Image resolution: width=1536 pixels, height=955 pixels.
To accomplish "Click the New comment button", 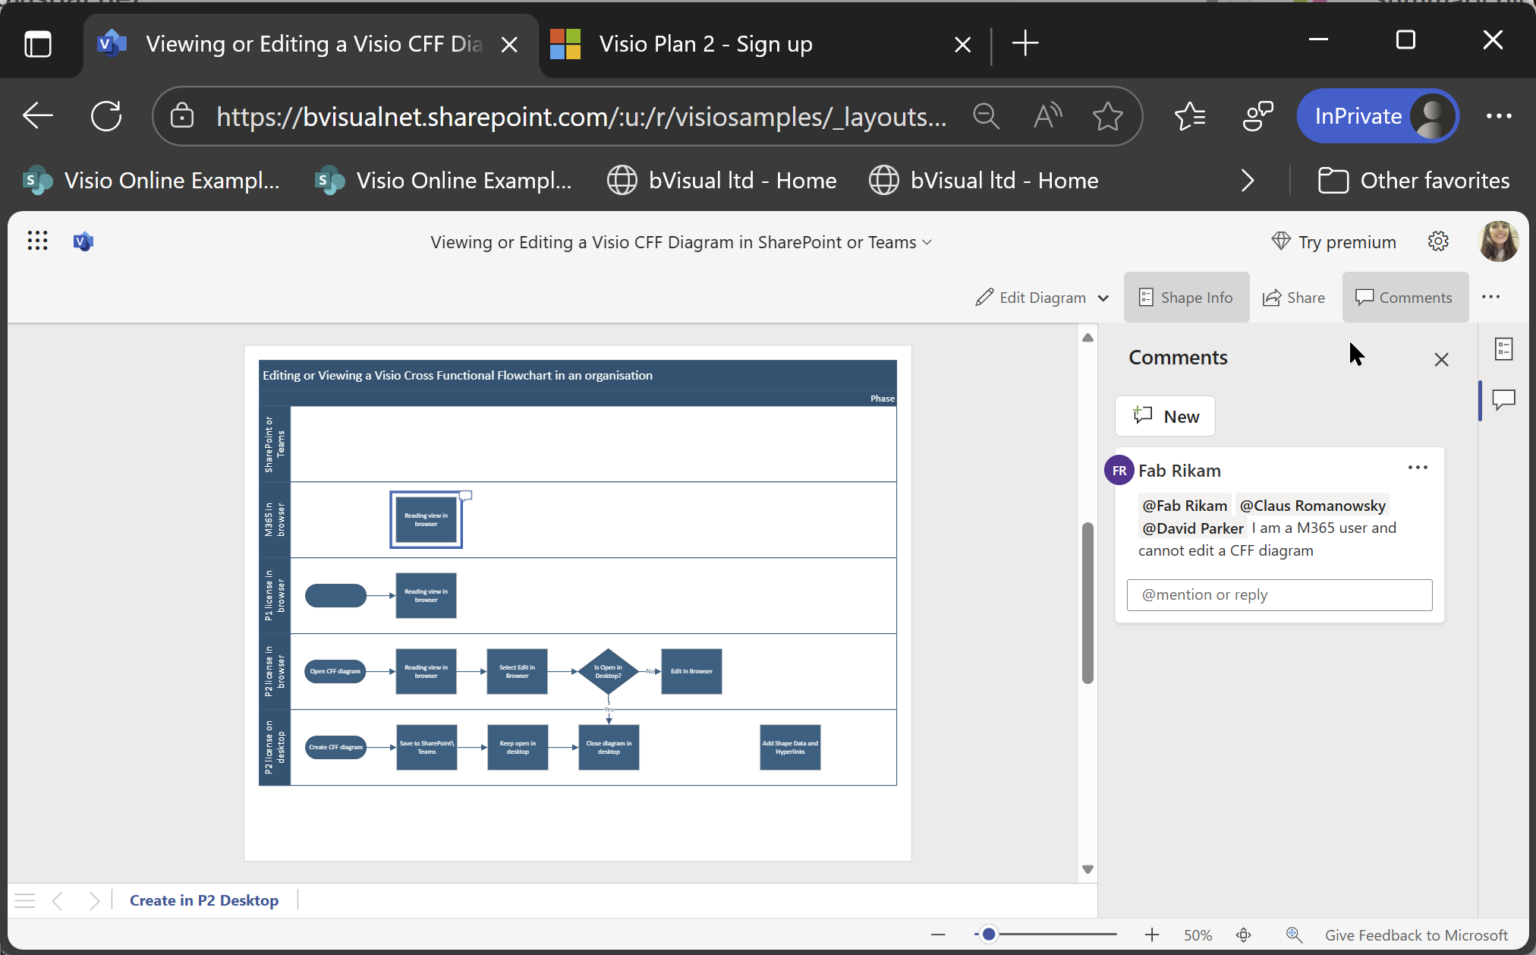I will tap(1164, 416).
